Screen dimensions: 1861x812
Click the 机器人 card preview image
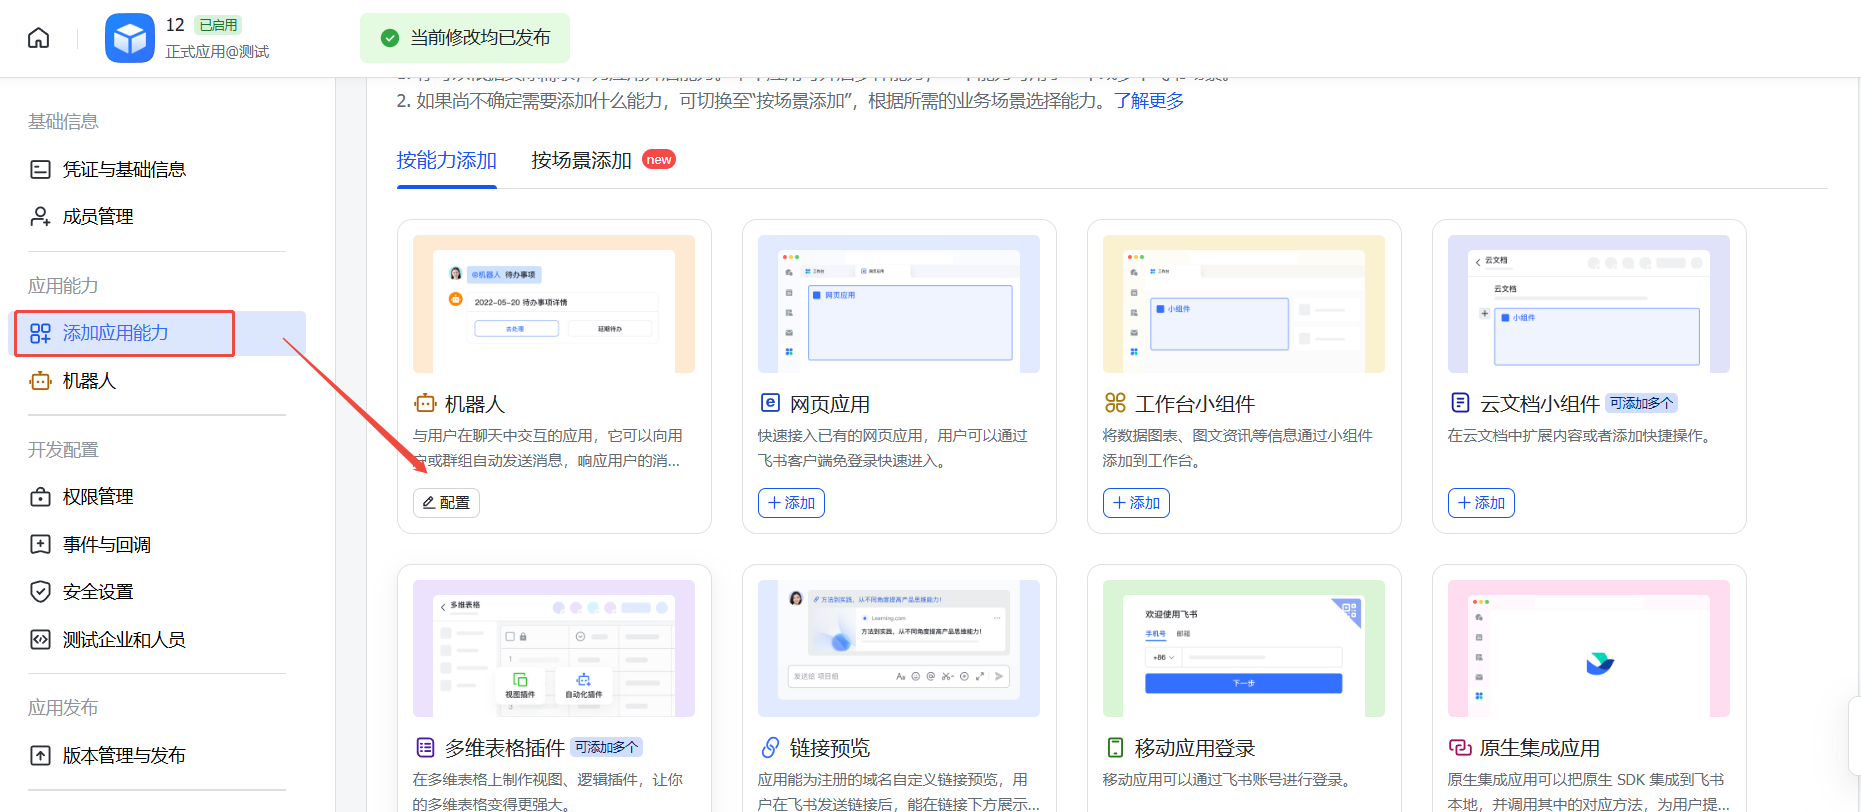[x=554, y=304]
